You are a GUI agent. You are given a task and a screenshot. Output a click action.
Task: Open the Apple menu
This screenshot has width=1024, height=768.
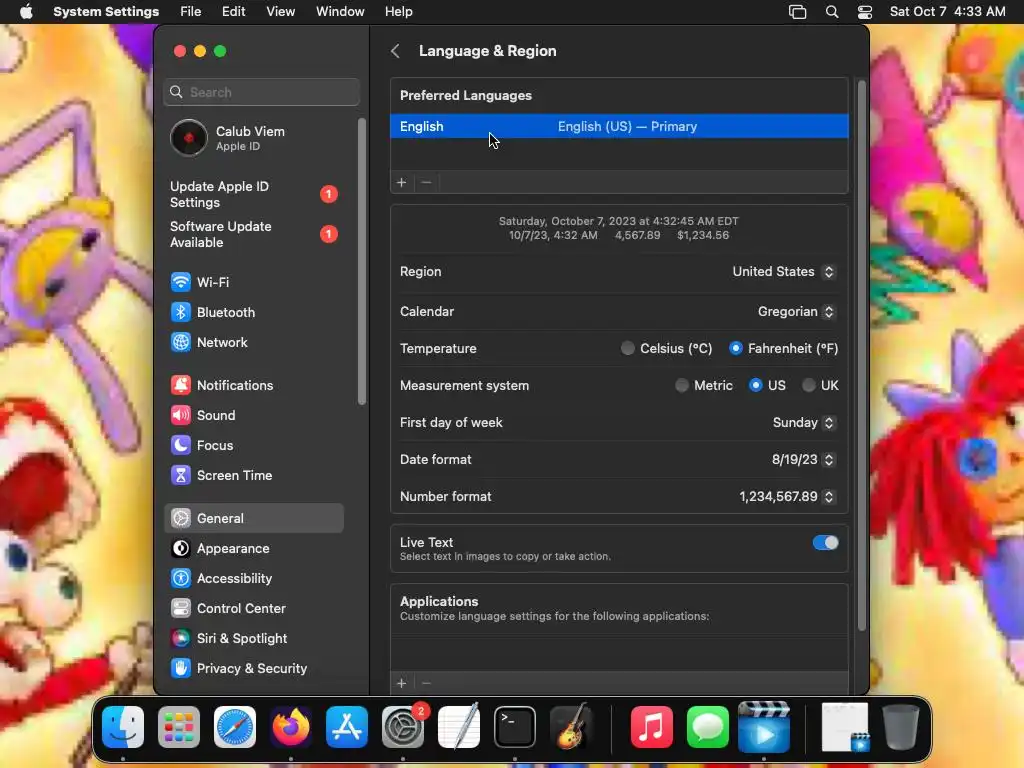(x=26, y=12)
